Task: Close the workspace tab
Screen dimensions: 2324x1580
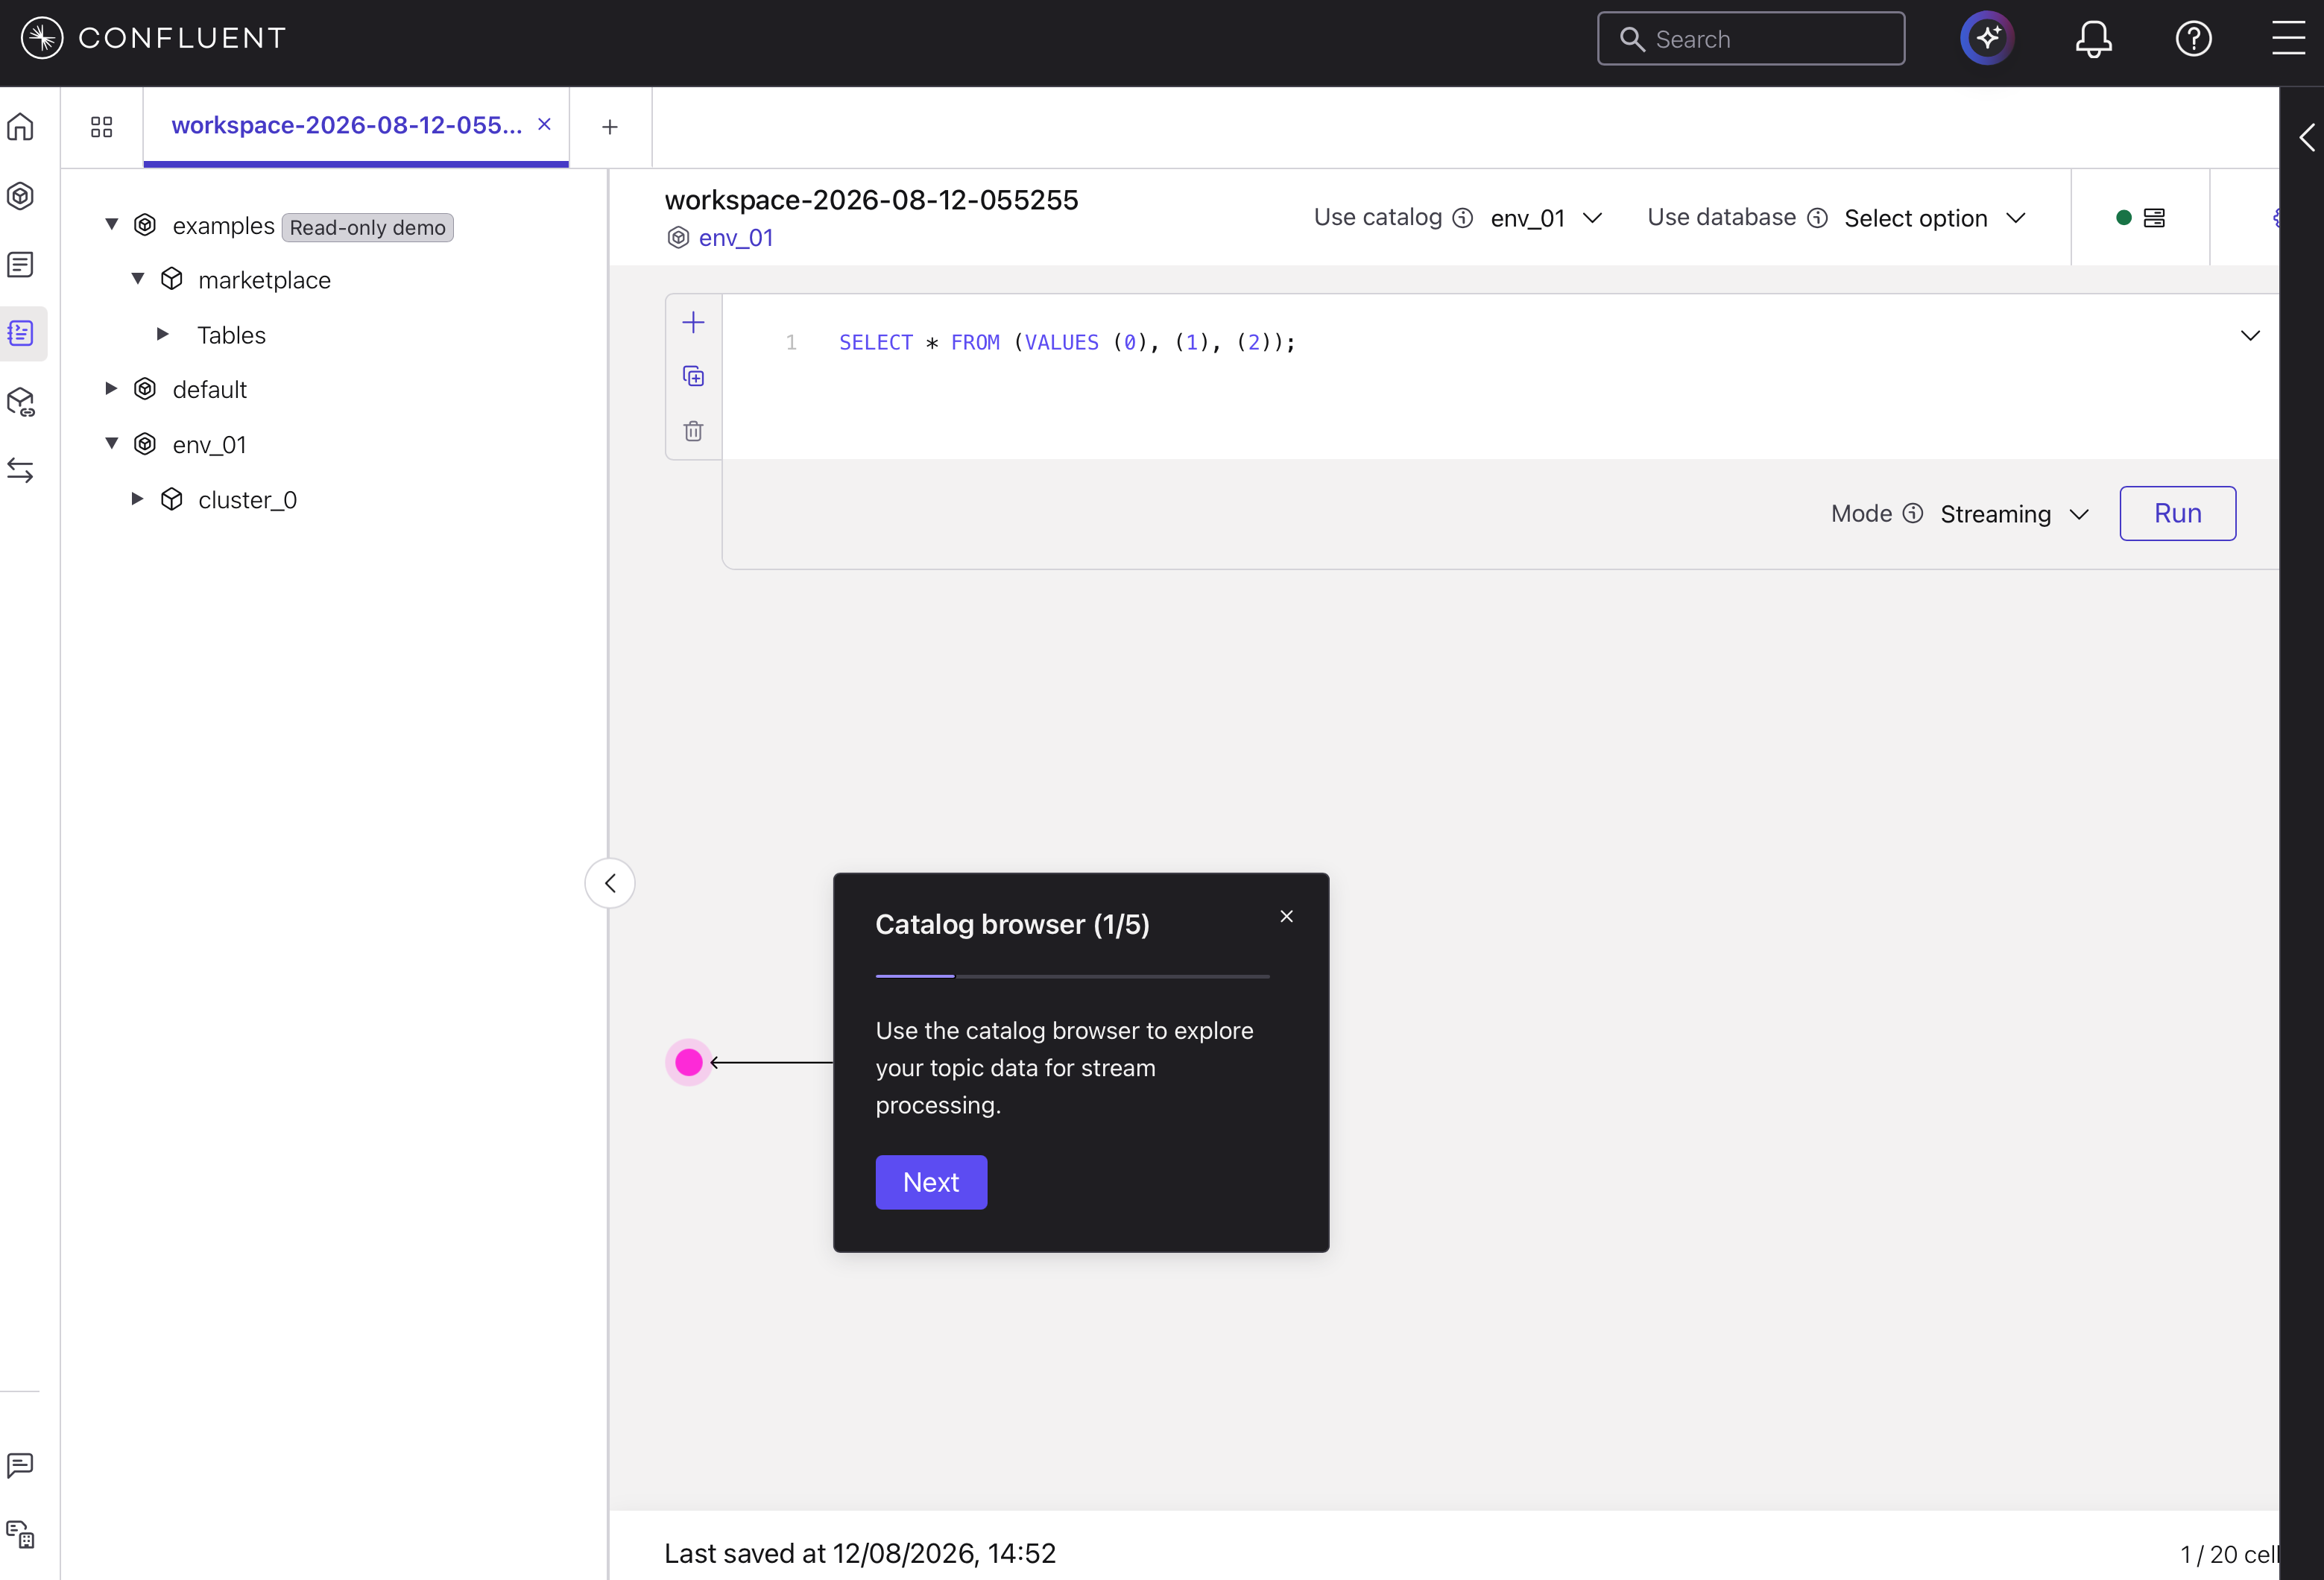Action: click(x=544, y=124)
